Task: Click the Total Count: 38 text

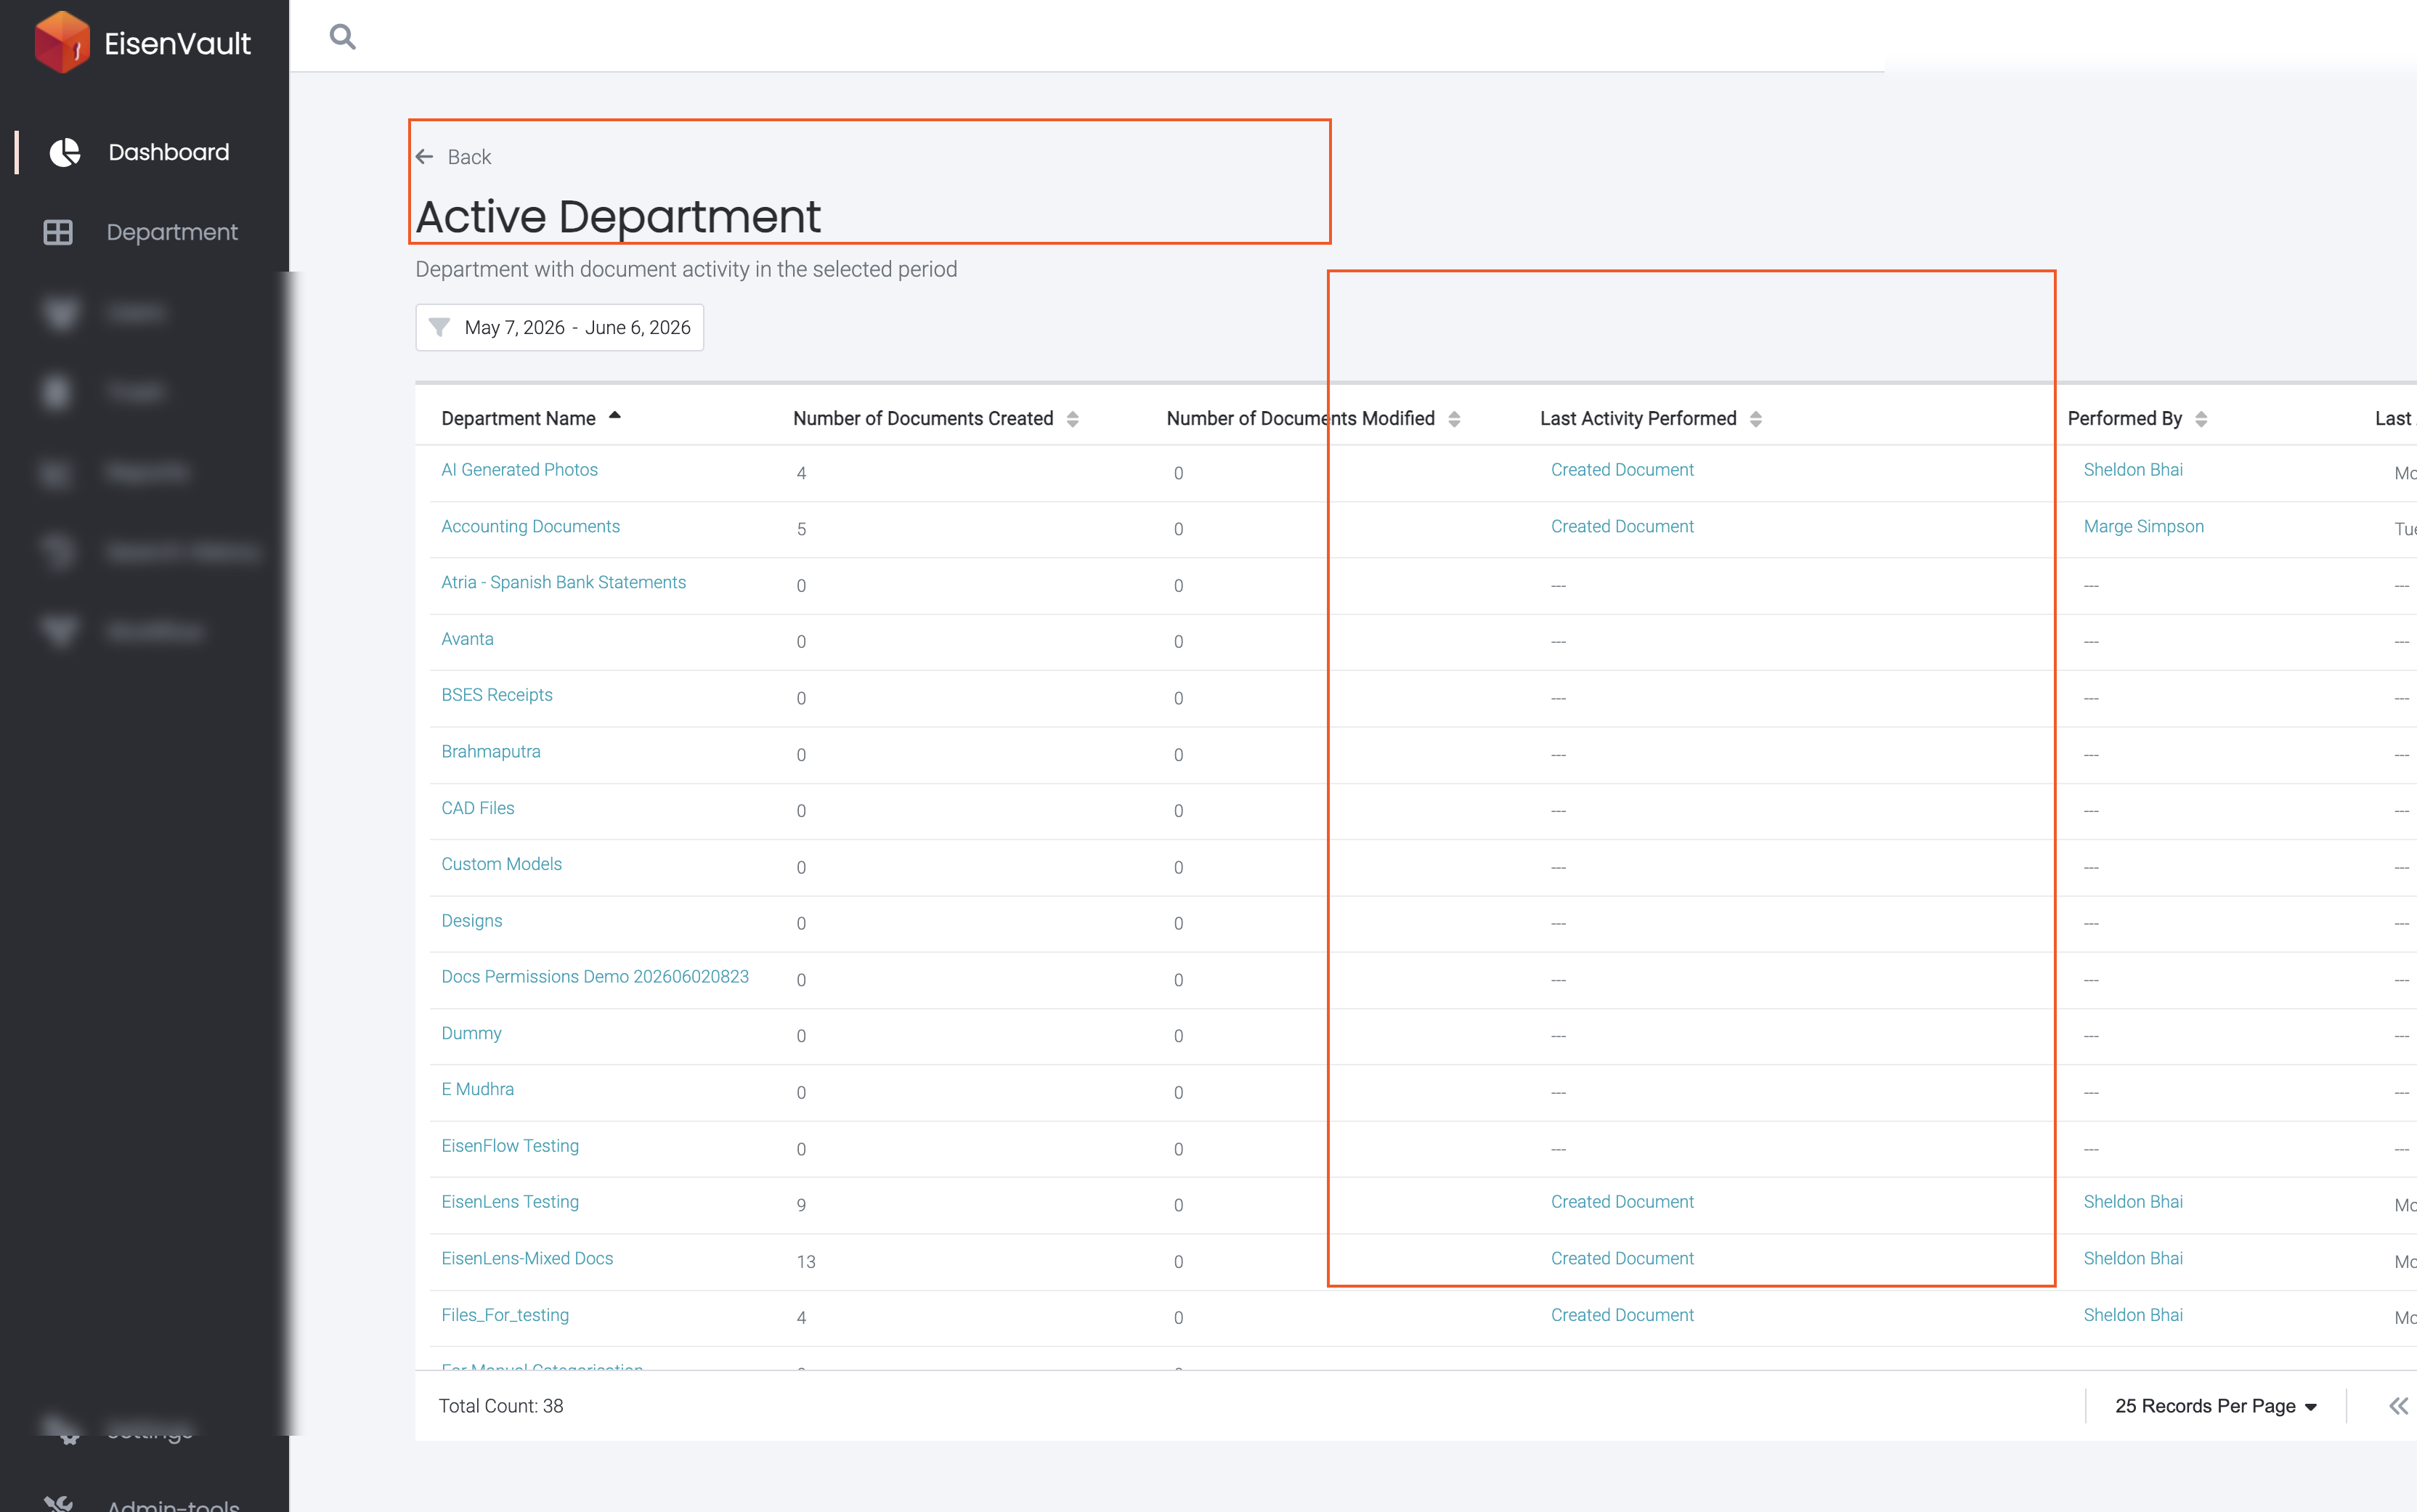Action: point(500,1405)
